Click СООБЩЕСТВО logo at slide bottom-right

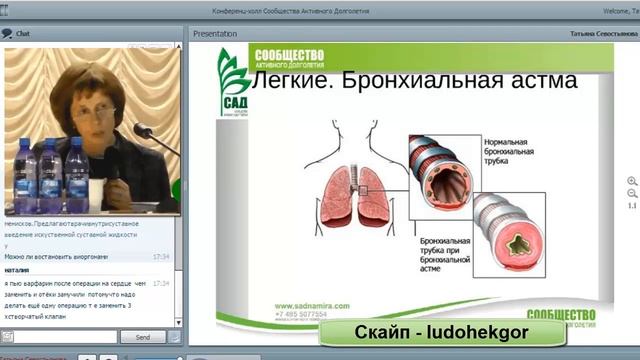[x=561, y=318]
